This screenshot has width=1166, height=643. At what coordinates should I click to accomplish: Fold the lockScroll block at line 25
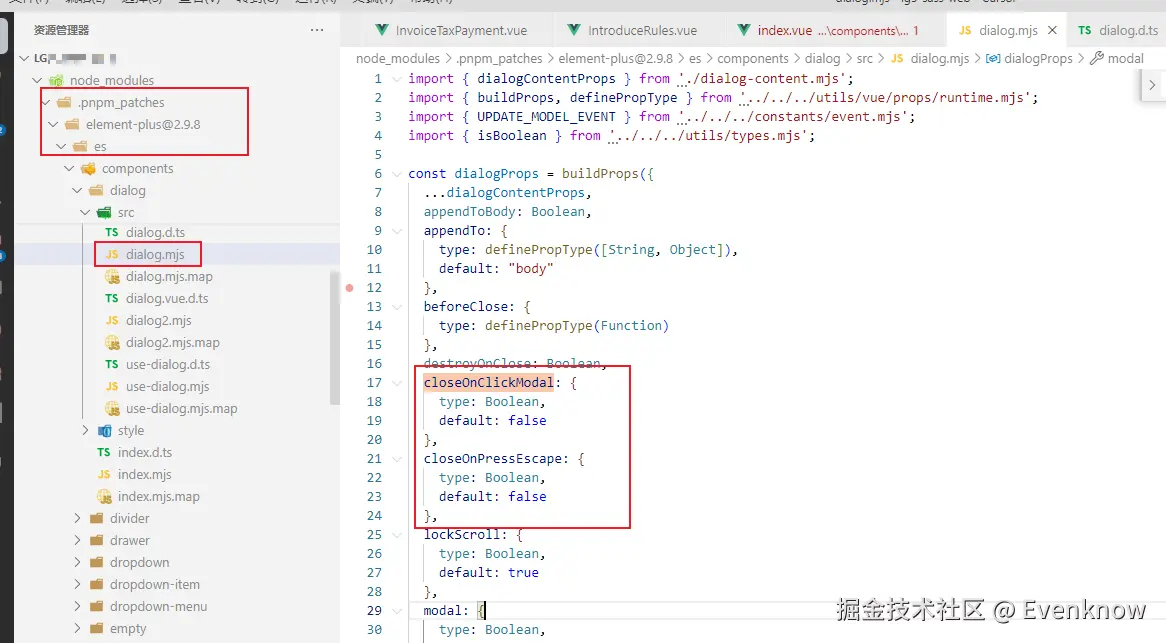(397, 535)
